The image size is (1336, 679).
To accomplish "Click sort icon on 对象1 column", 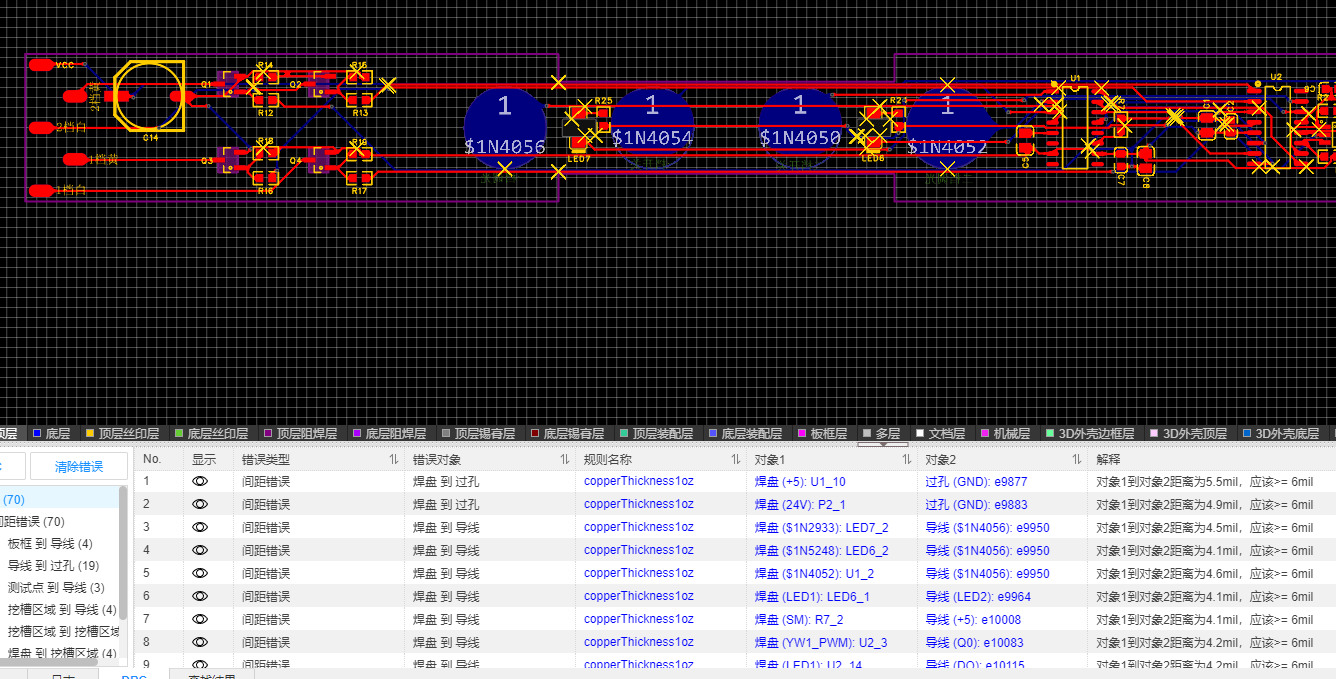I will coord(907,460).
